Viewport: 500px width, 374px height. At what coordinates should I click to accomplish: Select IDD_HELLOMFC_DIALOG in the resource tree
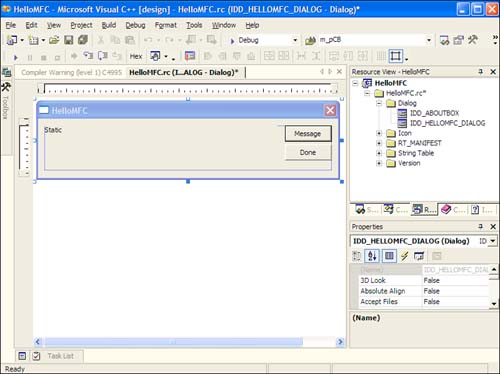tap(447, 123)
